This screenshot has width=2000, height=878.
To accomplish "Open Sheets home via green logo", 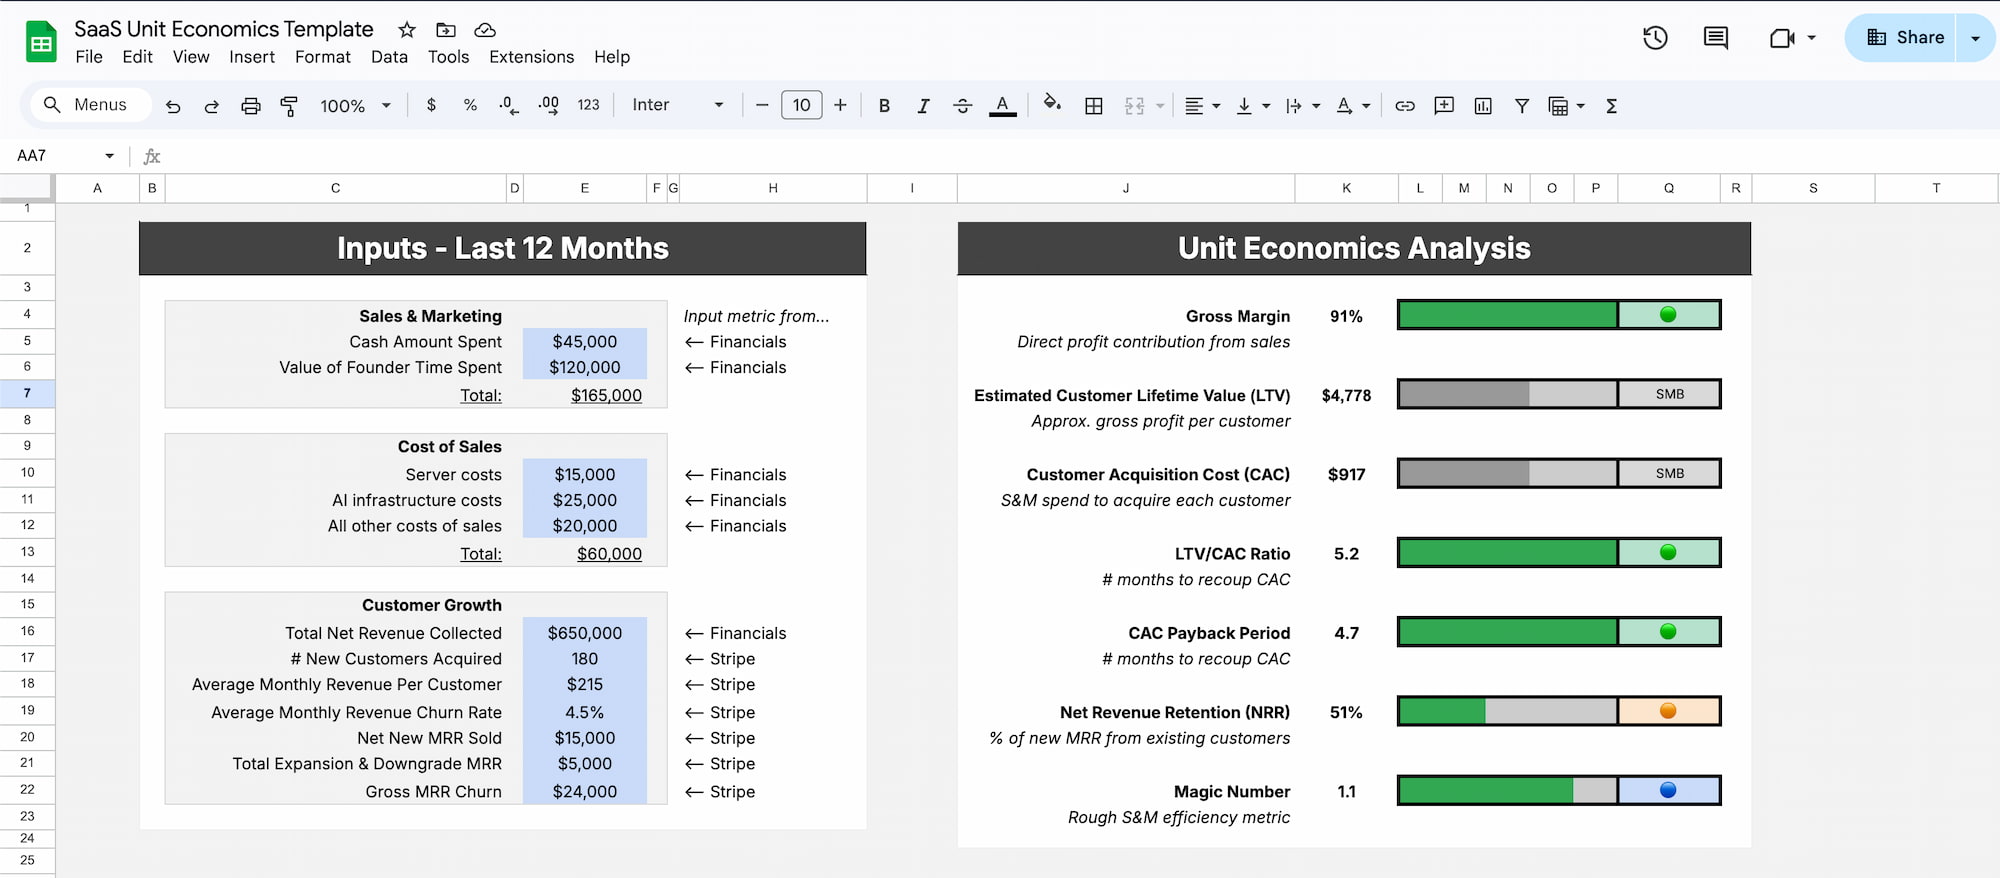I will click(x=41, y=42).
